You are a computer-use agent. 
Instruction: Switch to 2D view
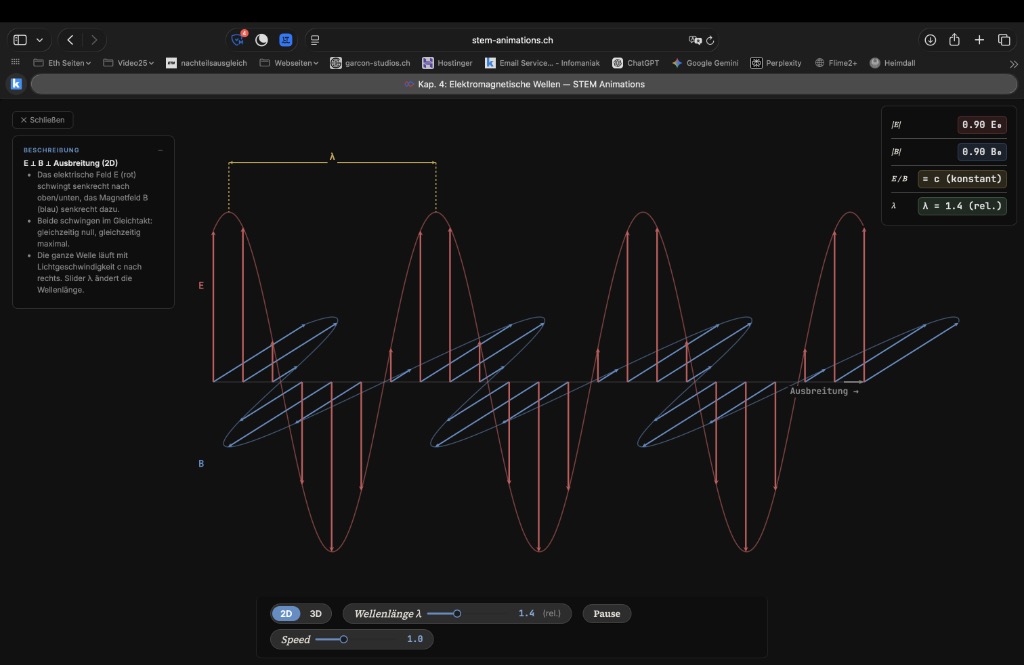click(286, 613)
